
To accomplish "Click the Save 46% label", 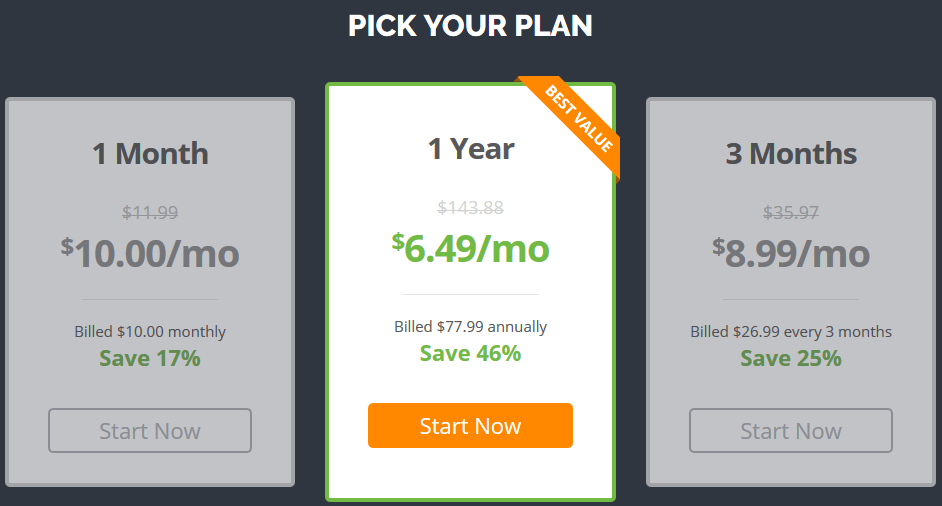I will click(470, 353).
